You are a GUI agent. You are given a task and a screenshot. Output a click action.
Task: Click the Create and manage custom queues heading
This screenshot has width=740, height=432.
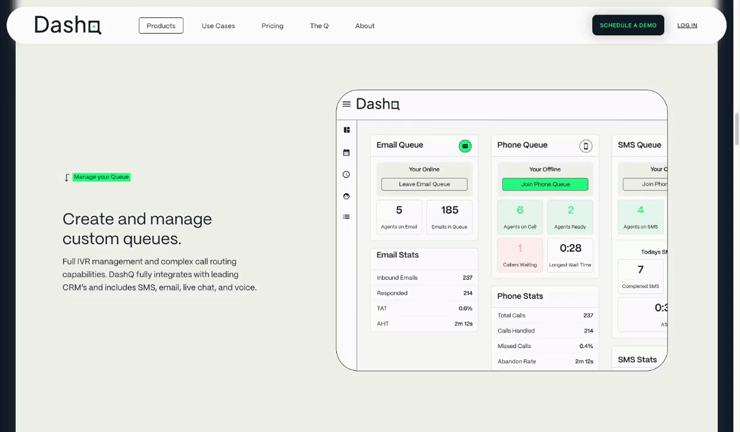(137, 229)
